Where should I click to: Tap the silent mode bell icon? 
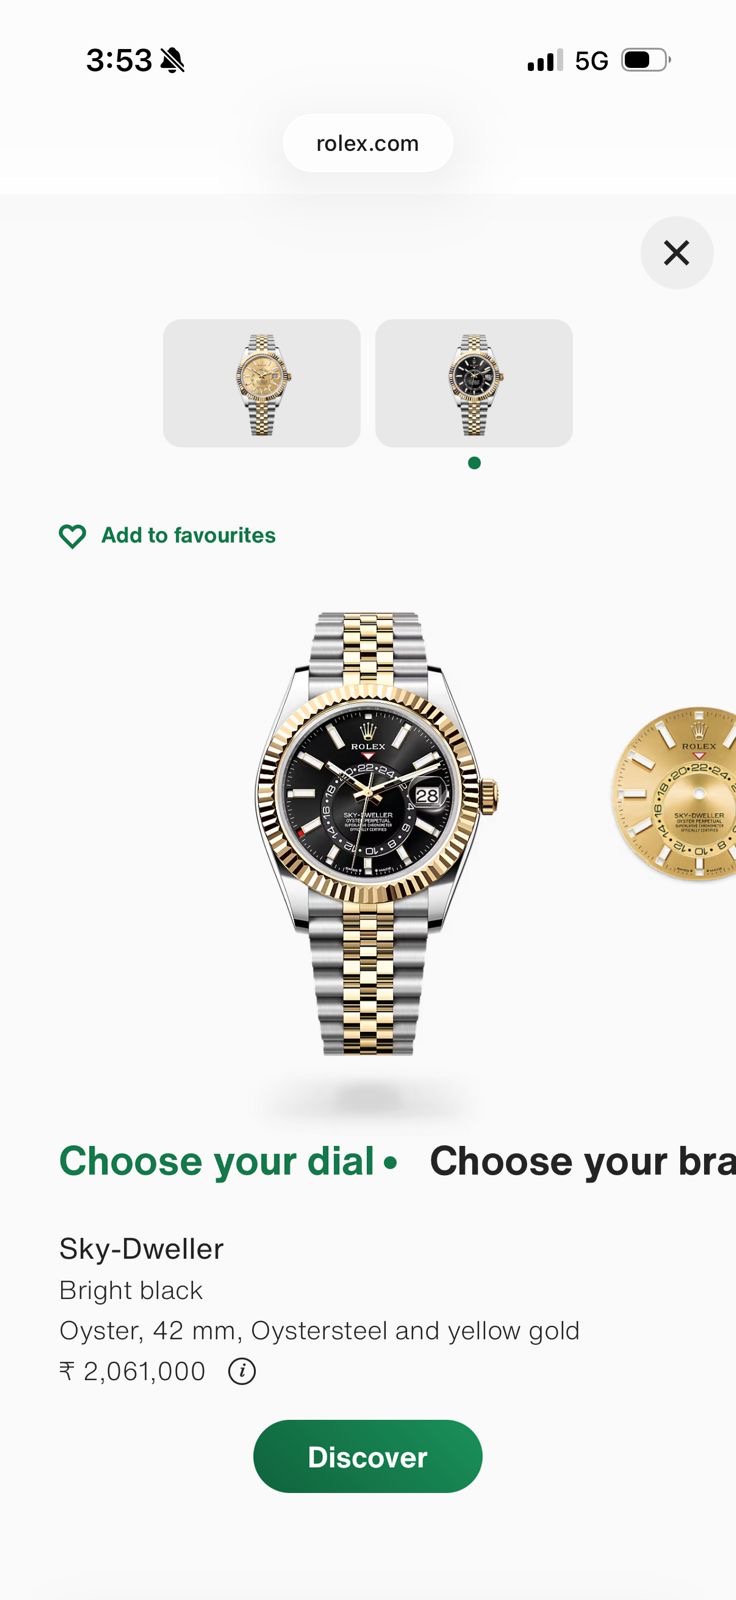pos(173,61)
